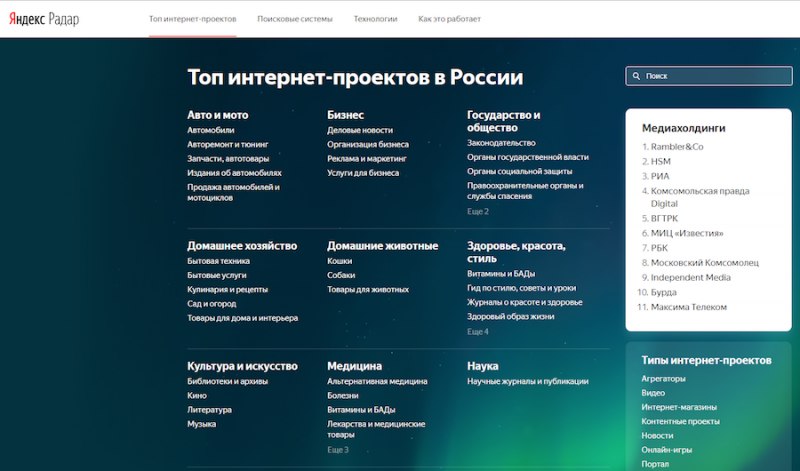Select Литература link
The image size is (800, 471).
click(x=209, y=410)
